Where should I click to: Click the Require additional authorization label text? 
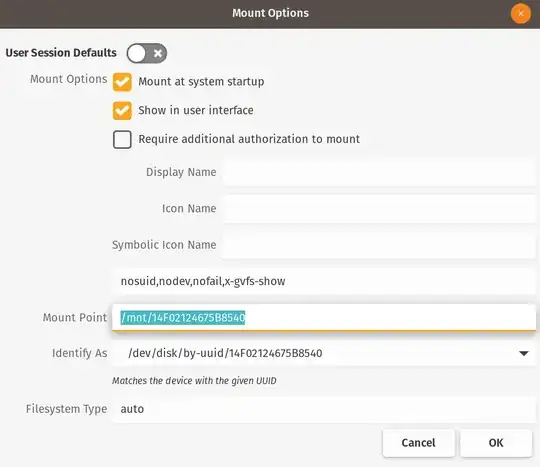249,139
